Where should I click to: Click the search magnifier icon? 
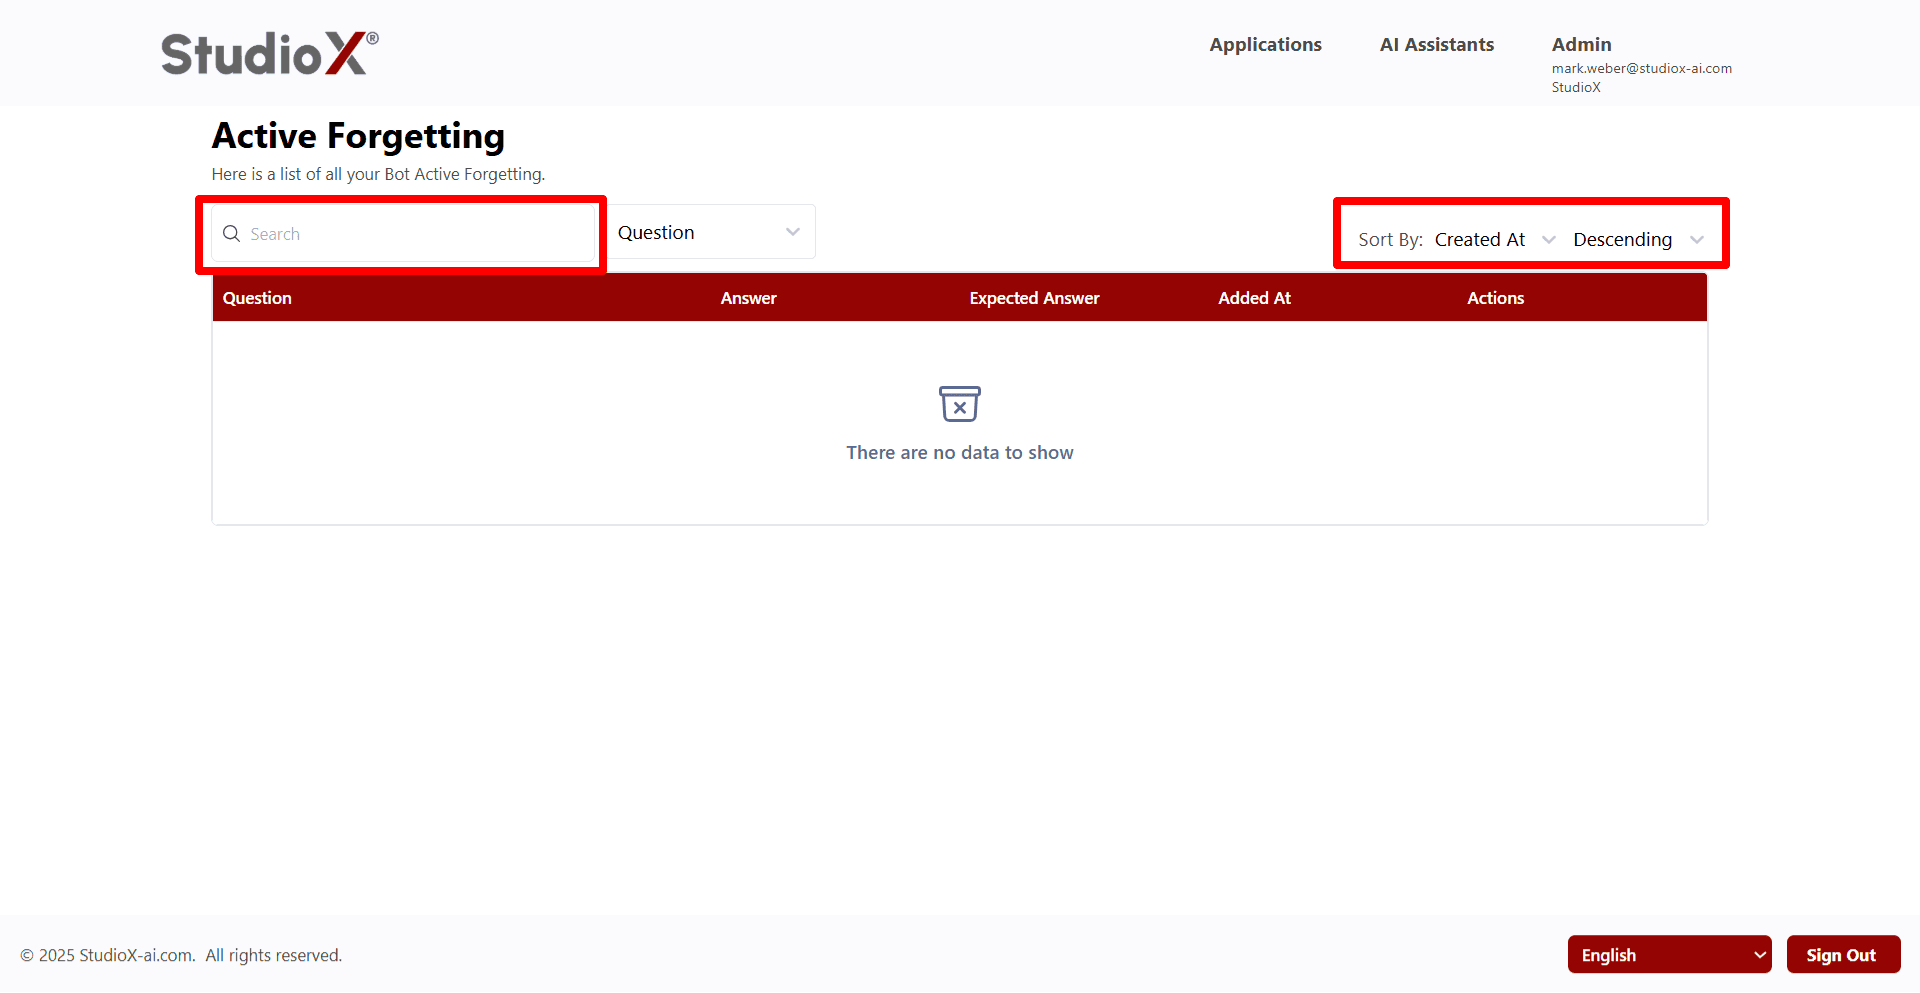tap(231, 233)
